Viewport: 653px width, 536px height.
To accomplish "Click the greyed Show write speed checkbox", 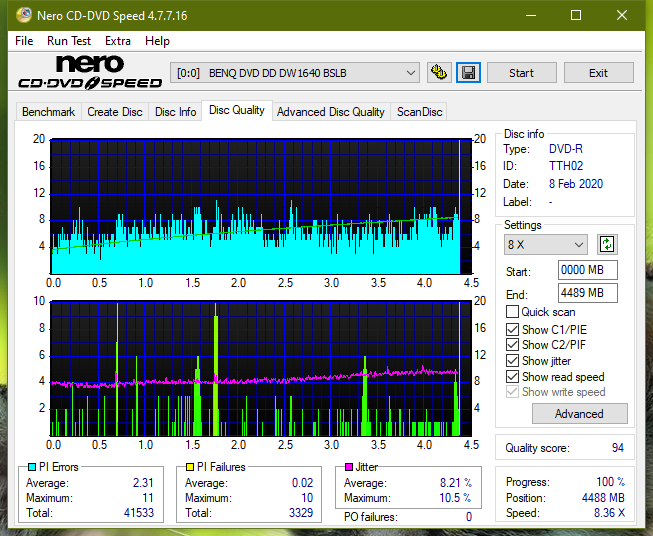I will point(512,392).
